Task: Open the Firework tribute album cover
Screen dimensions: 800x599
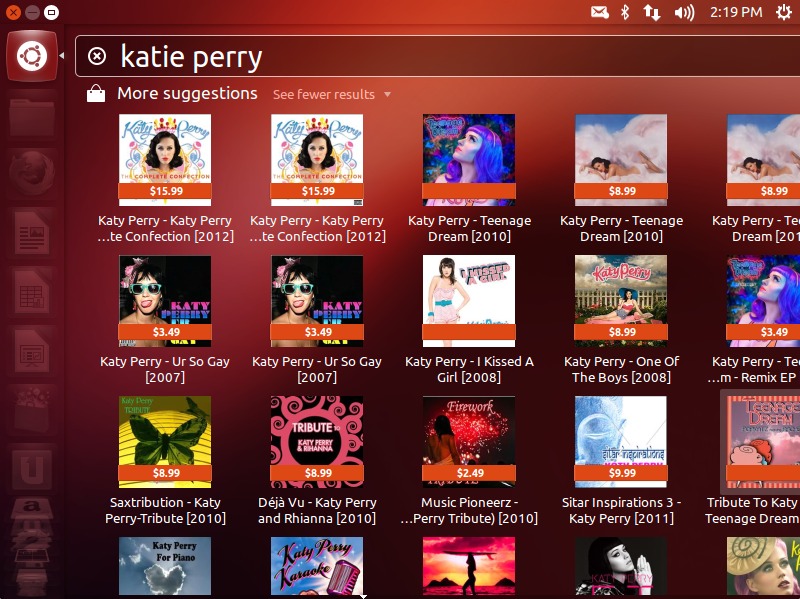Action: click(x=469, y=442)
